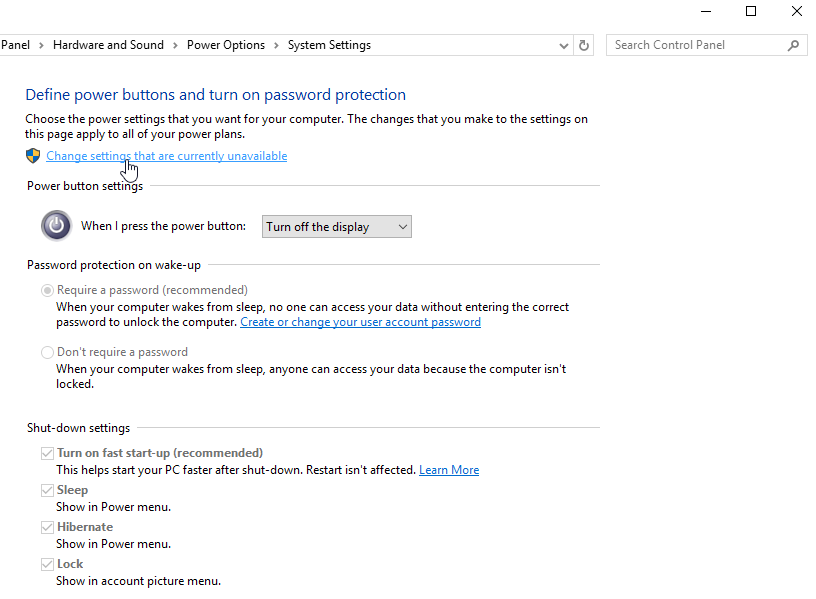Screen dimensions: 816x599
Task: Go to Hardware and Sound breadcrumb
Action: [108, 45]
